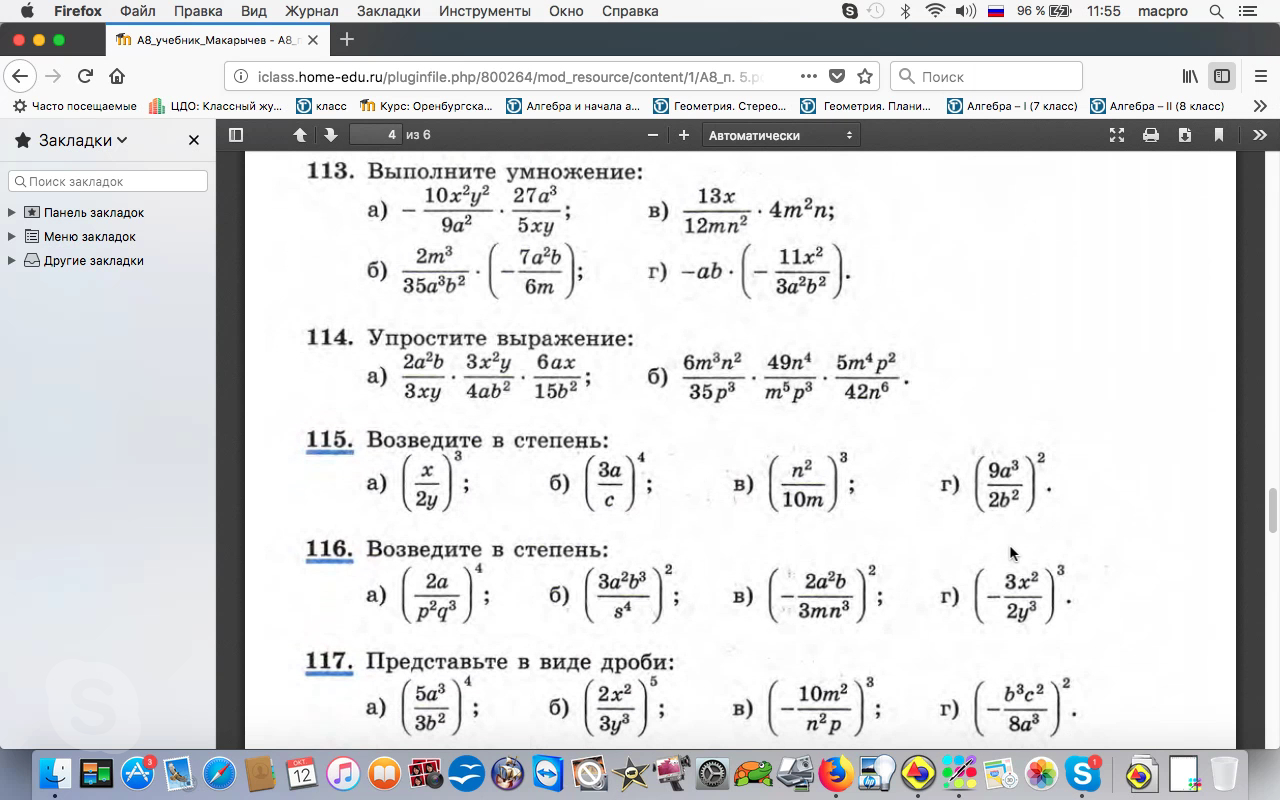Open the Firefox Library

coord(1190,76)
